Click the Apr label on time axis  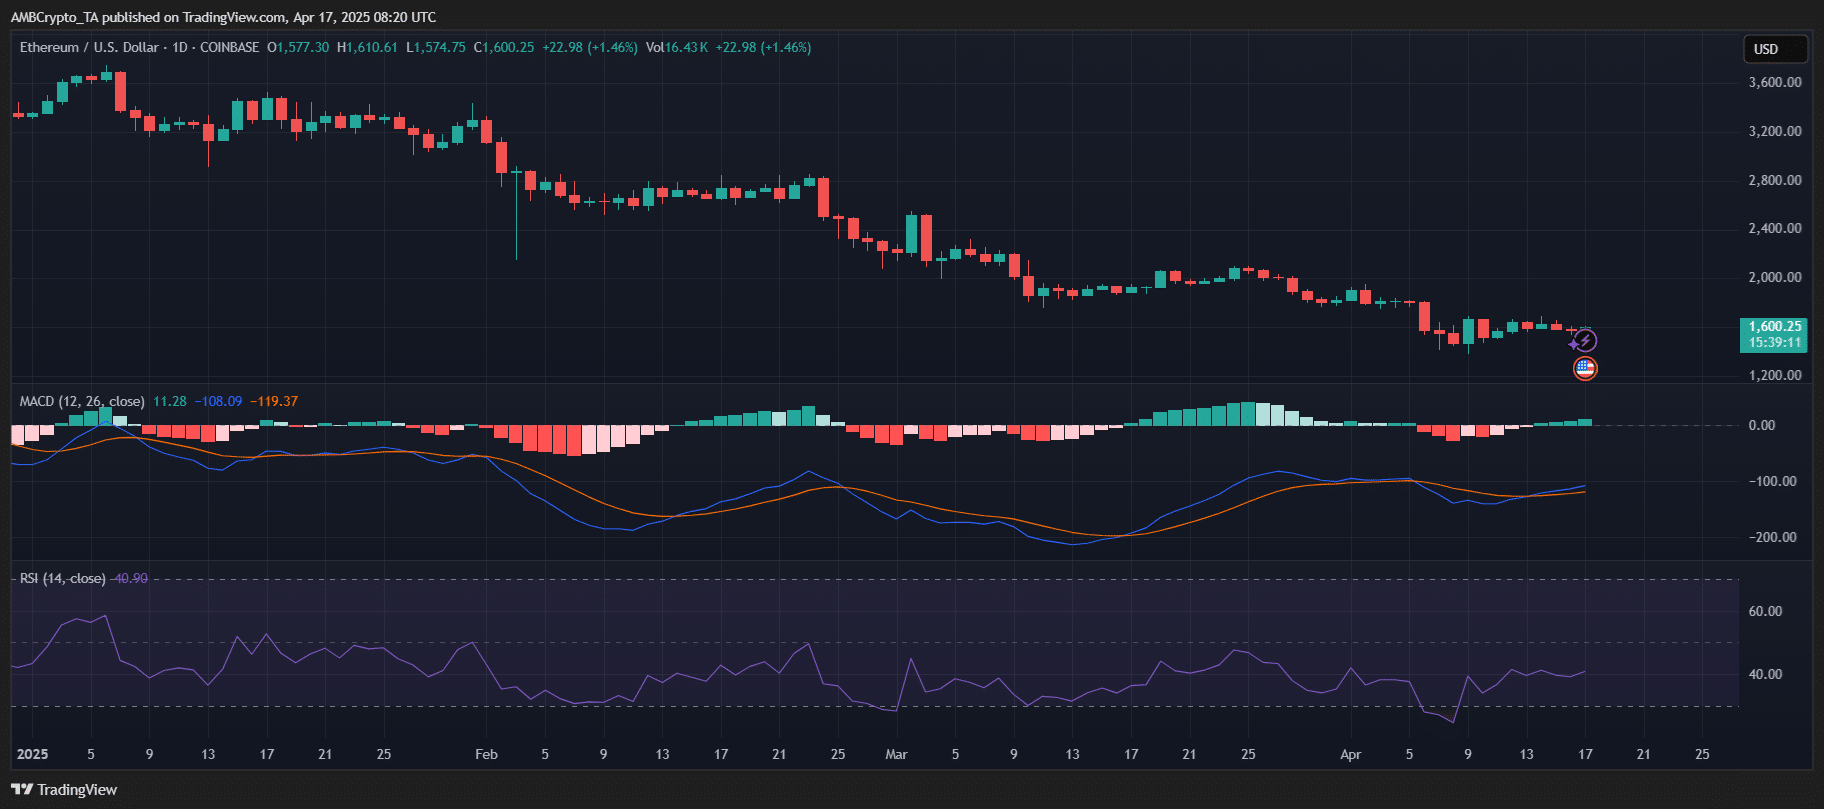(x=1350, y=754)
